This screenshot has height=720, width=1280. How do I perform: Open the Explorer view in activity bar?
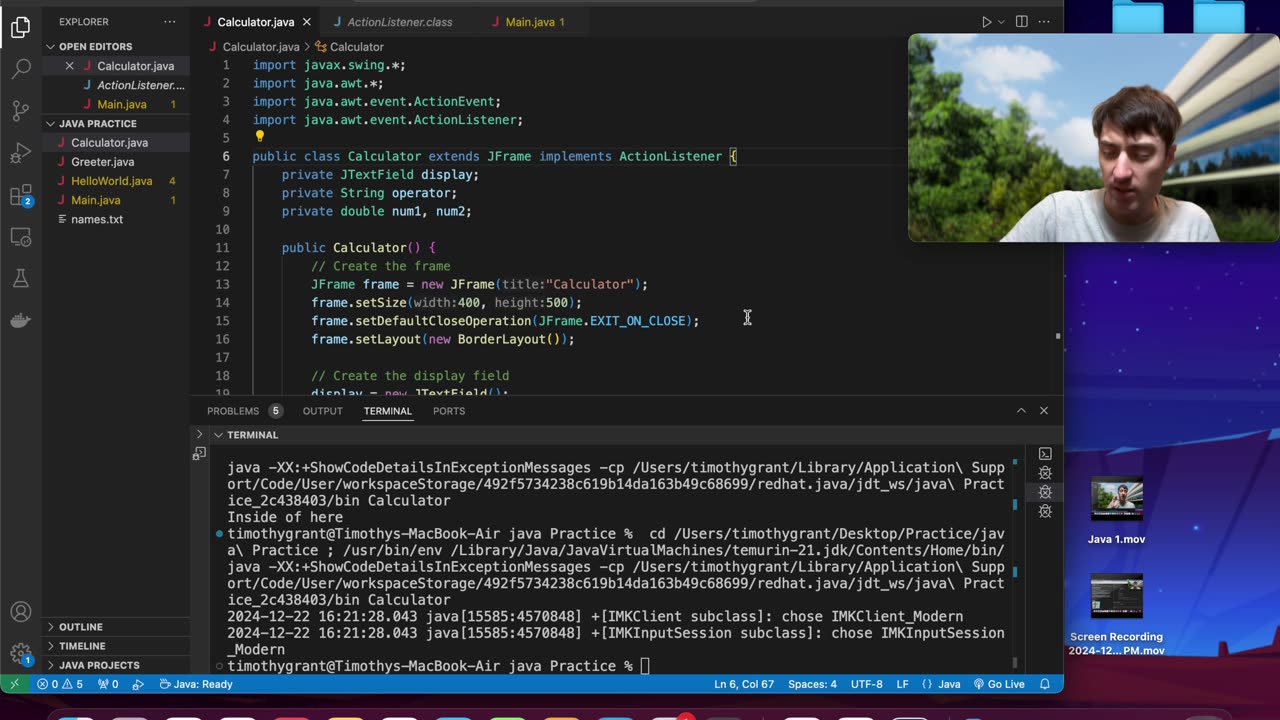click(x=21, y=28)
